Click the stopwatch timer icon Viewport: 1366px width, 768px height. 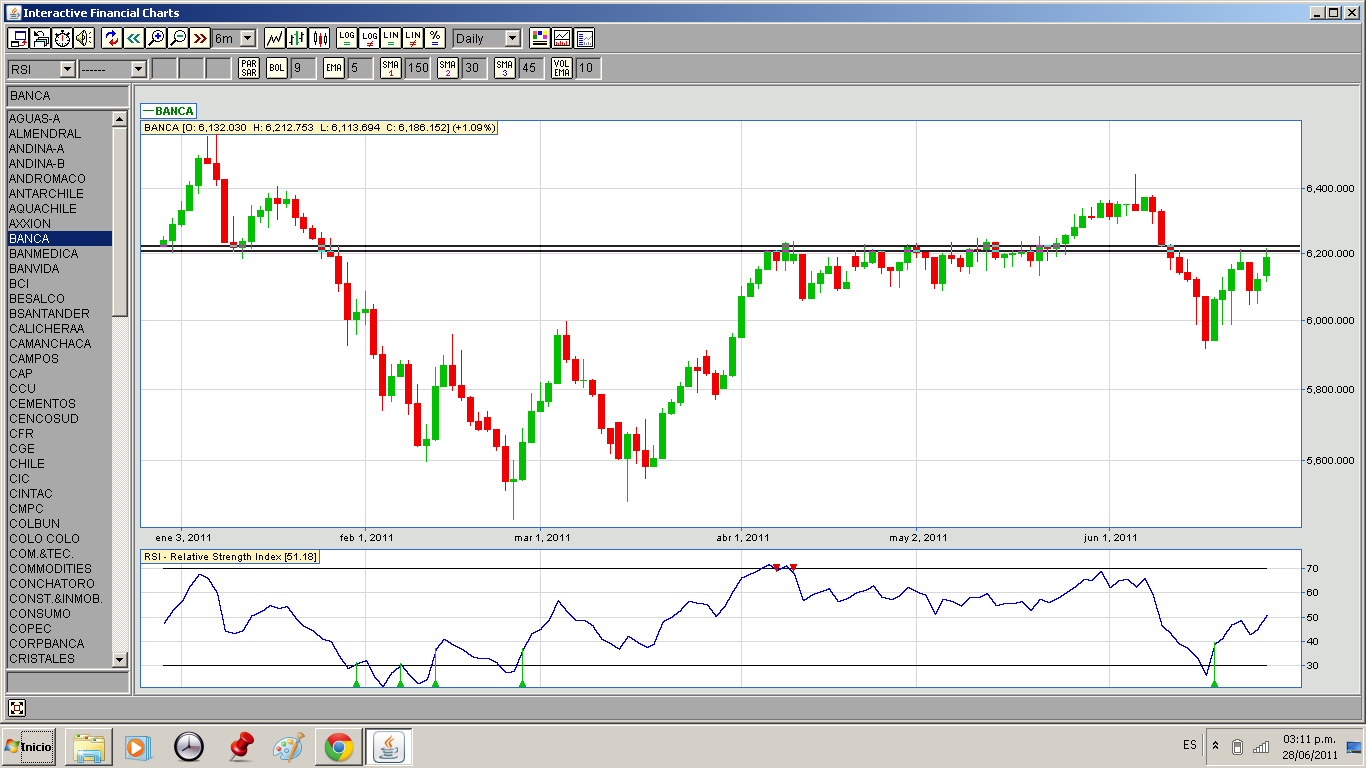pyautogui.click(x=62, y=38)
